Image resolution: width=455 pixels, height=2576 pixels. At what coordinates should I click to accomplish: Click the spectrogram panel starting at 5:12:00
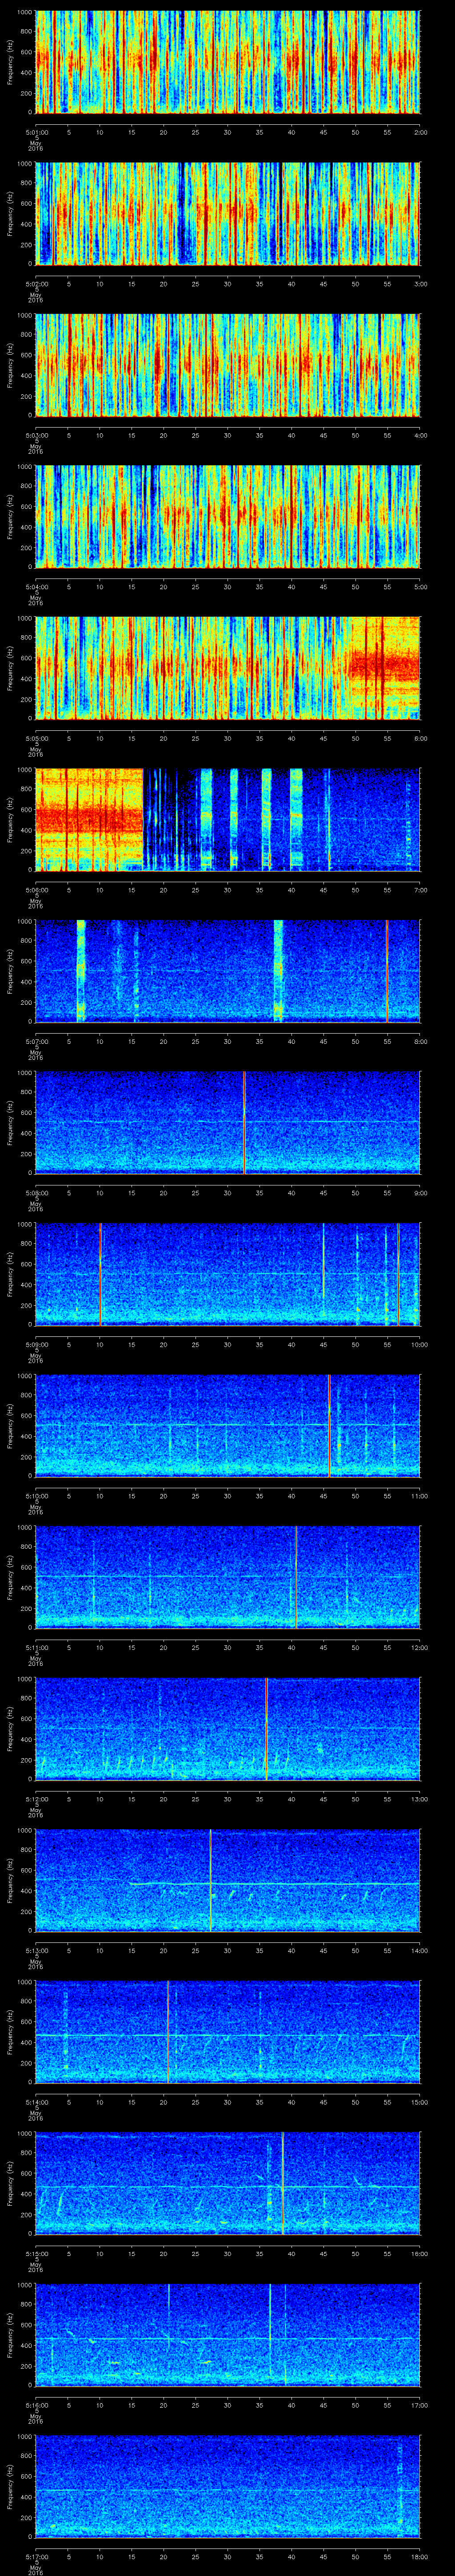(x=227, y=1728)
